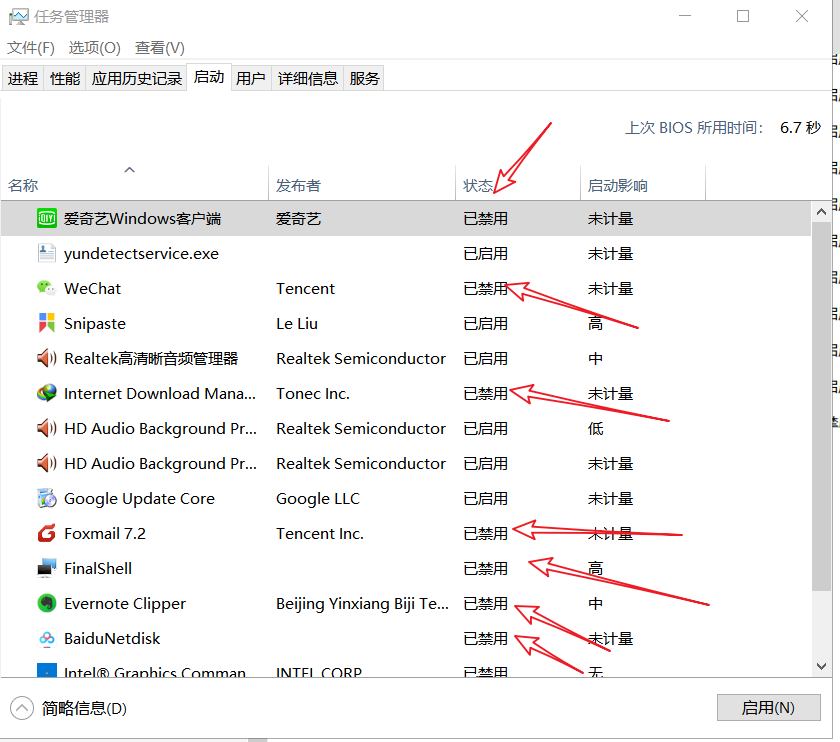The image size is (840, 742).
Task: Open the 文件(F) menu
Action: pos(31,48)
